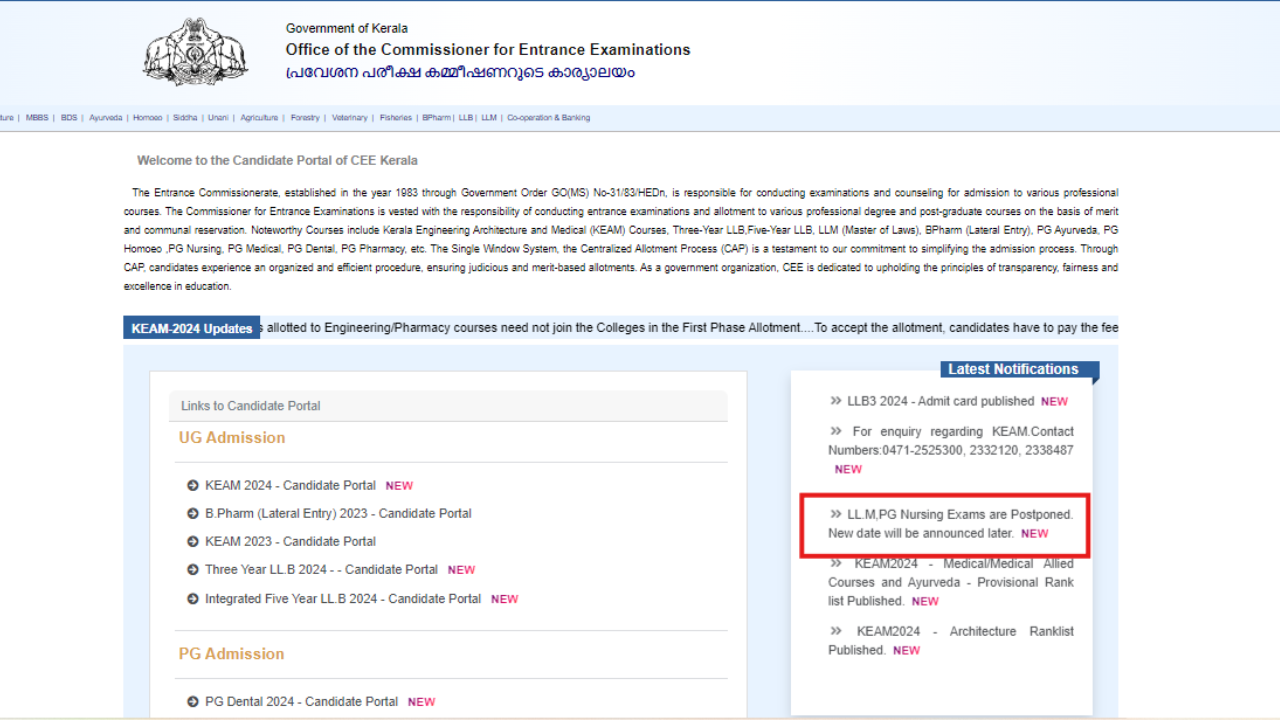Image resolution: width=1280 pixels, height=720 pixels.
Task: Click the PG Admission section heading
Action: 232,653
